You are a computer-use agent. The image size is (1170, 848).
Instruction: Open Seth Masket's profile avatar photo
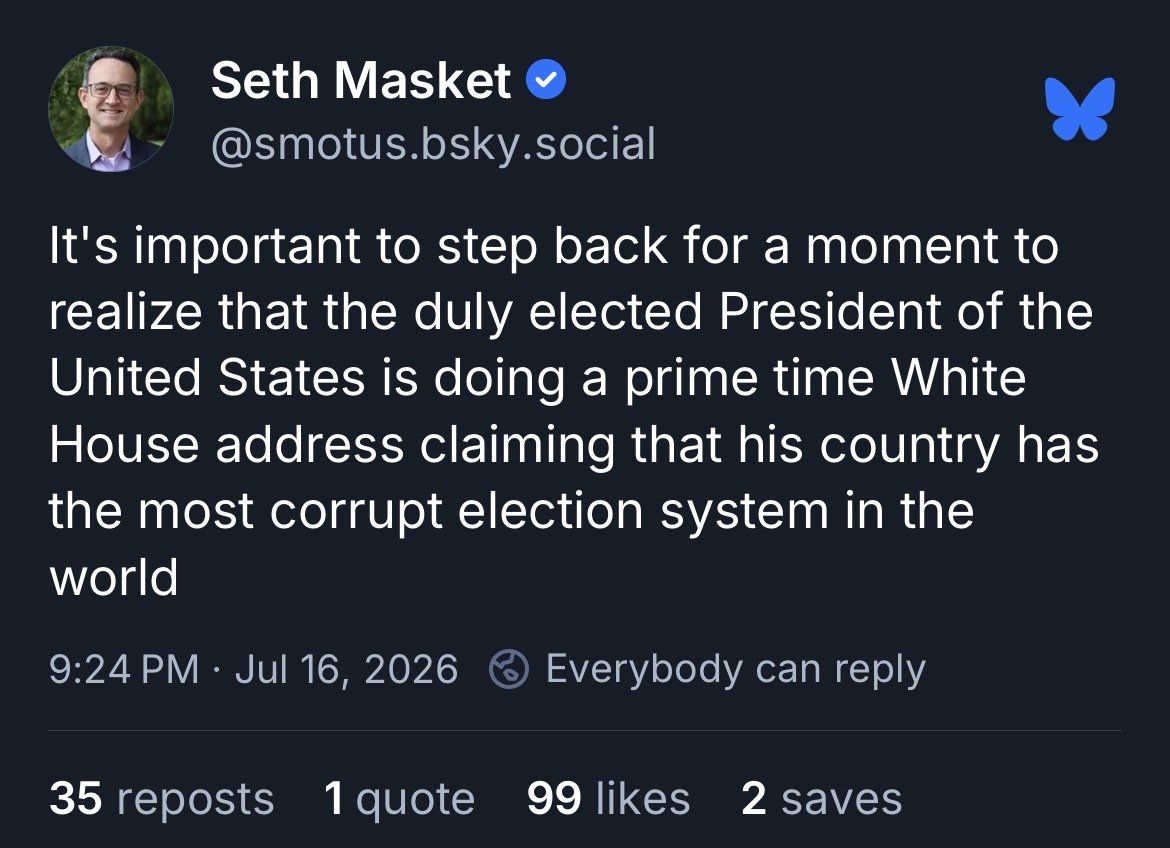click(110, 109)
